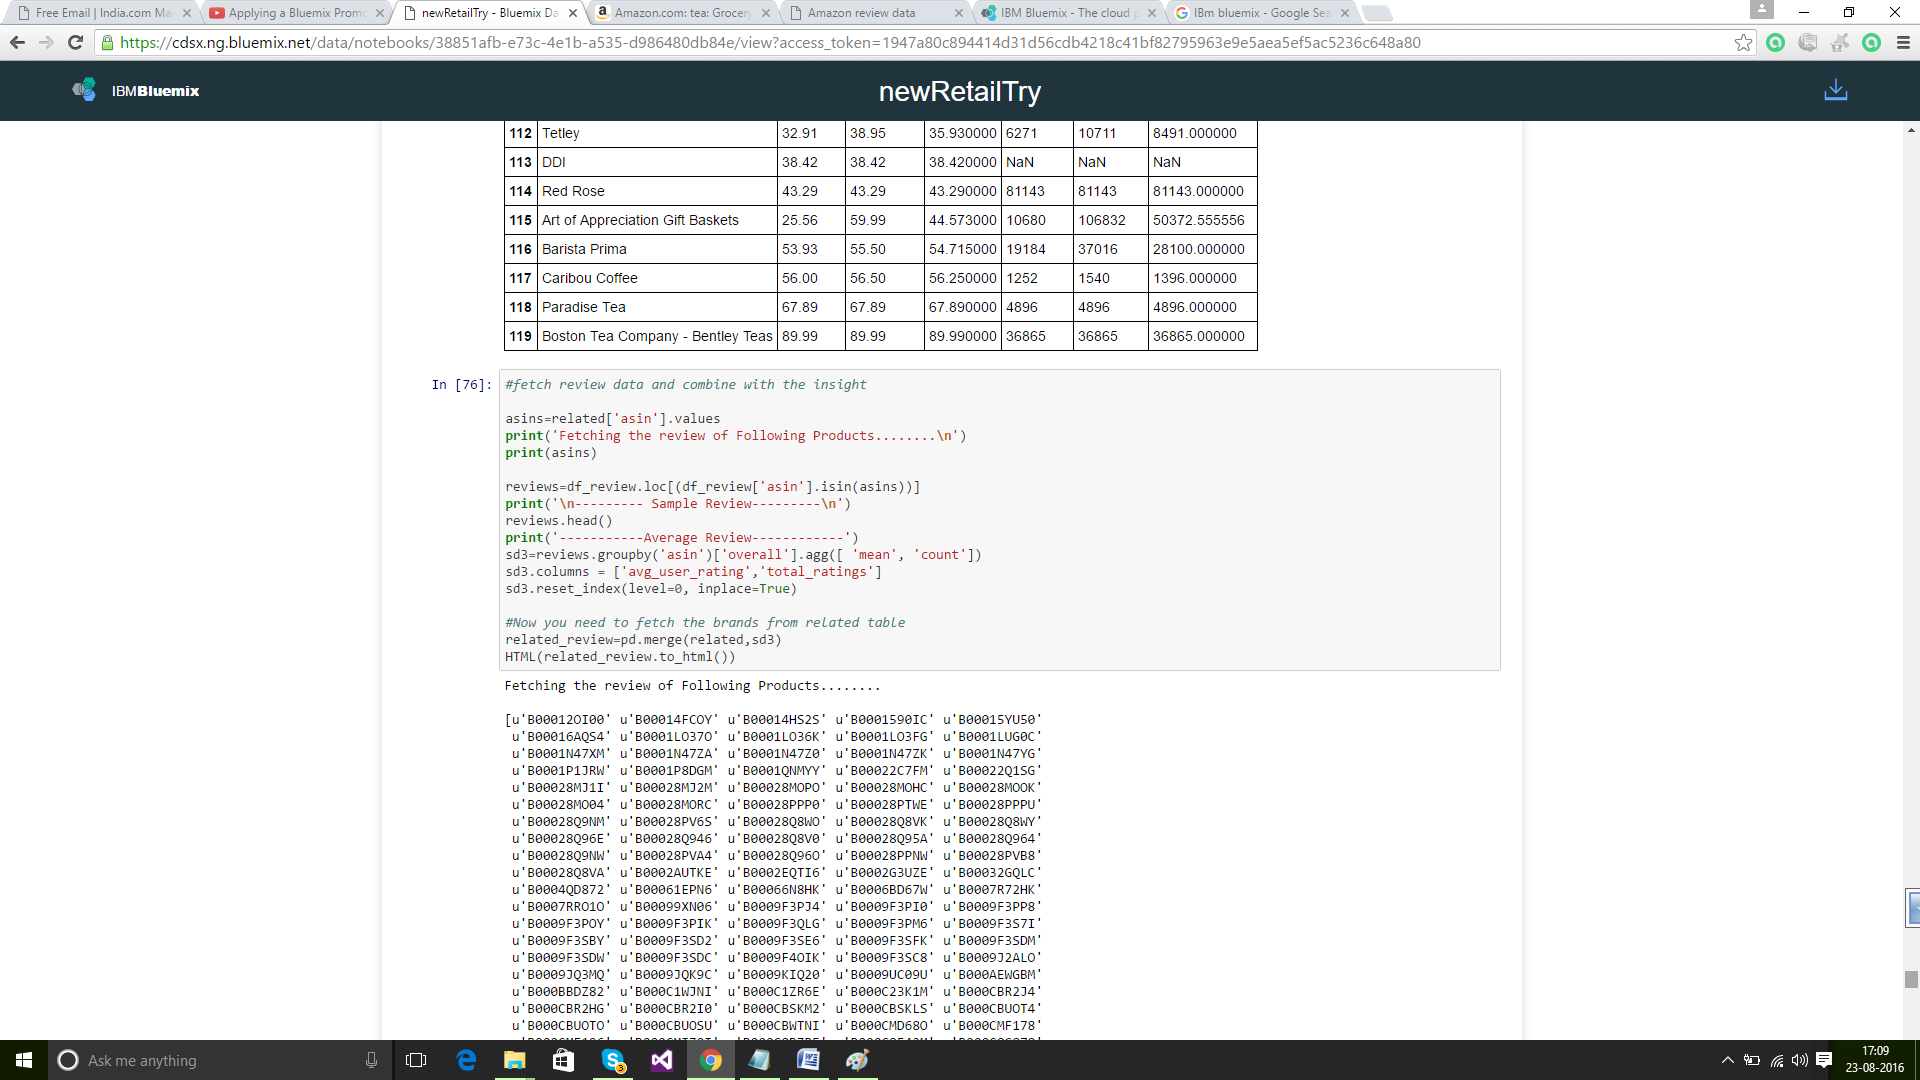The image size is (1920, 1080).
Task: Open Skype from the taskbar
Action: pos(613,1060)
